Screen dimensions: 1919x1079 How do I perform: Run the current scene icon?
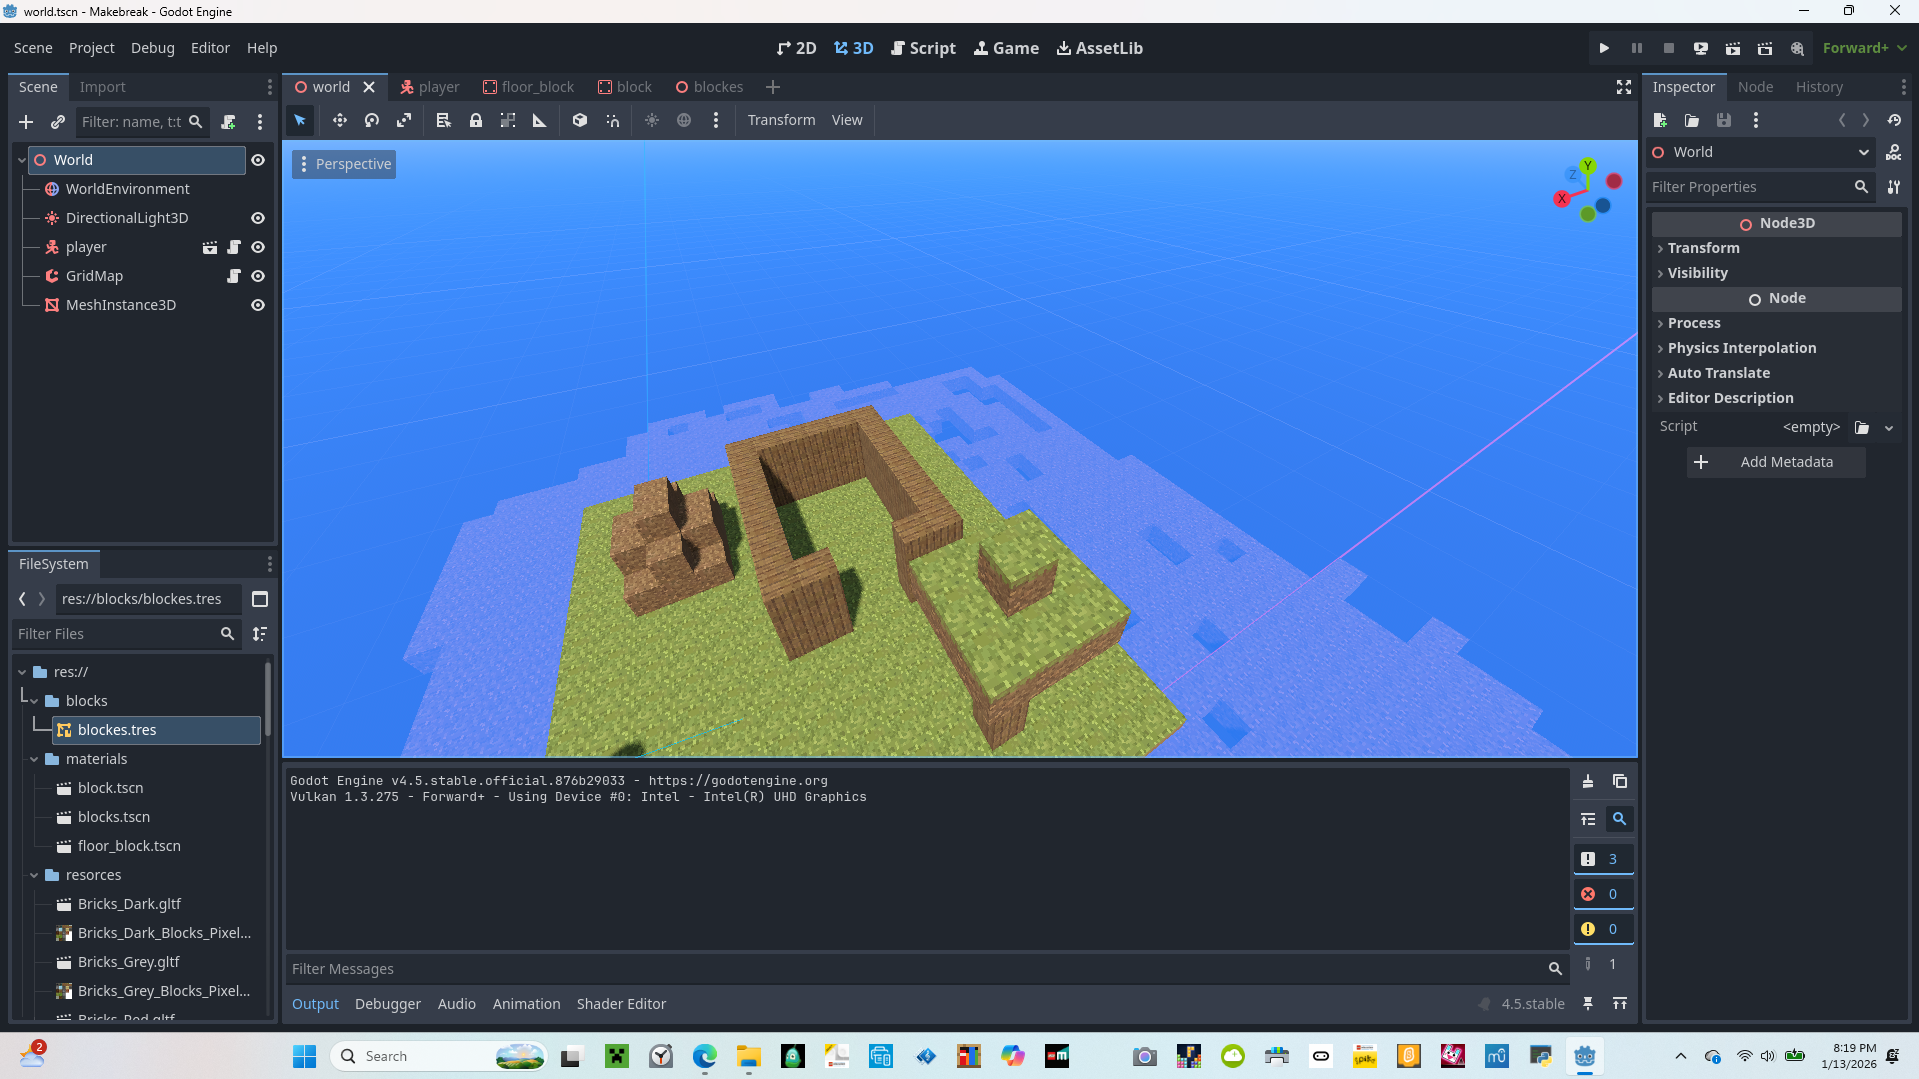point(1732,48)
